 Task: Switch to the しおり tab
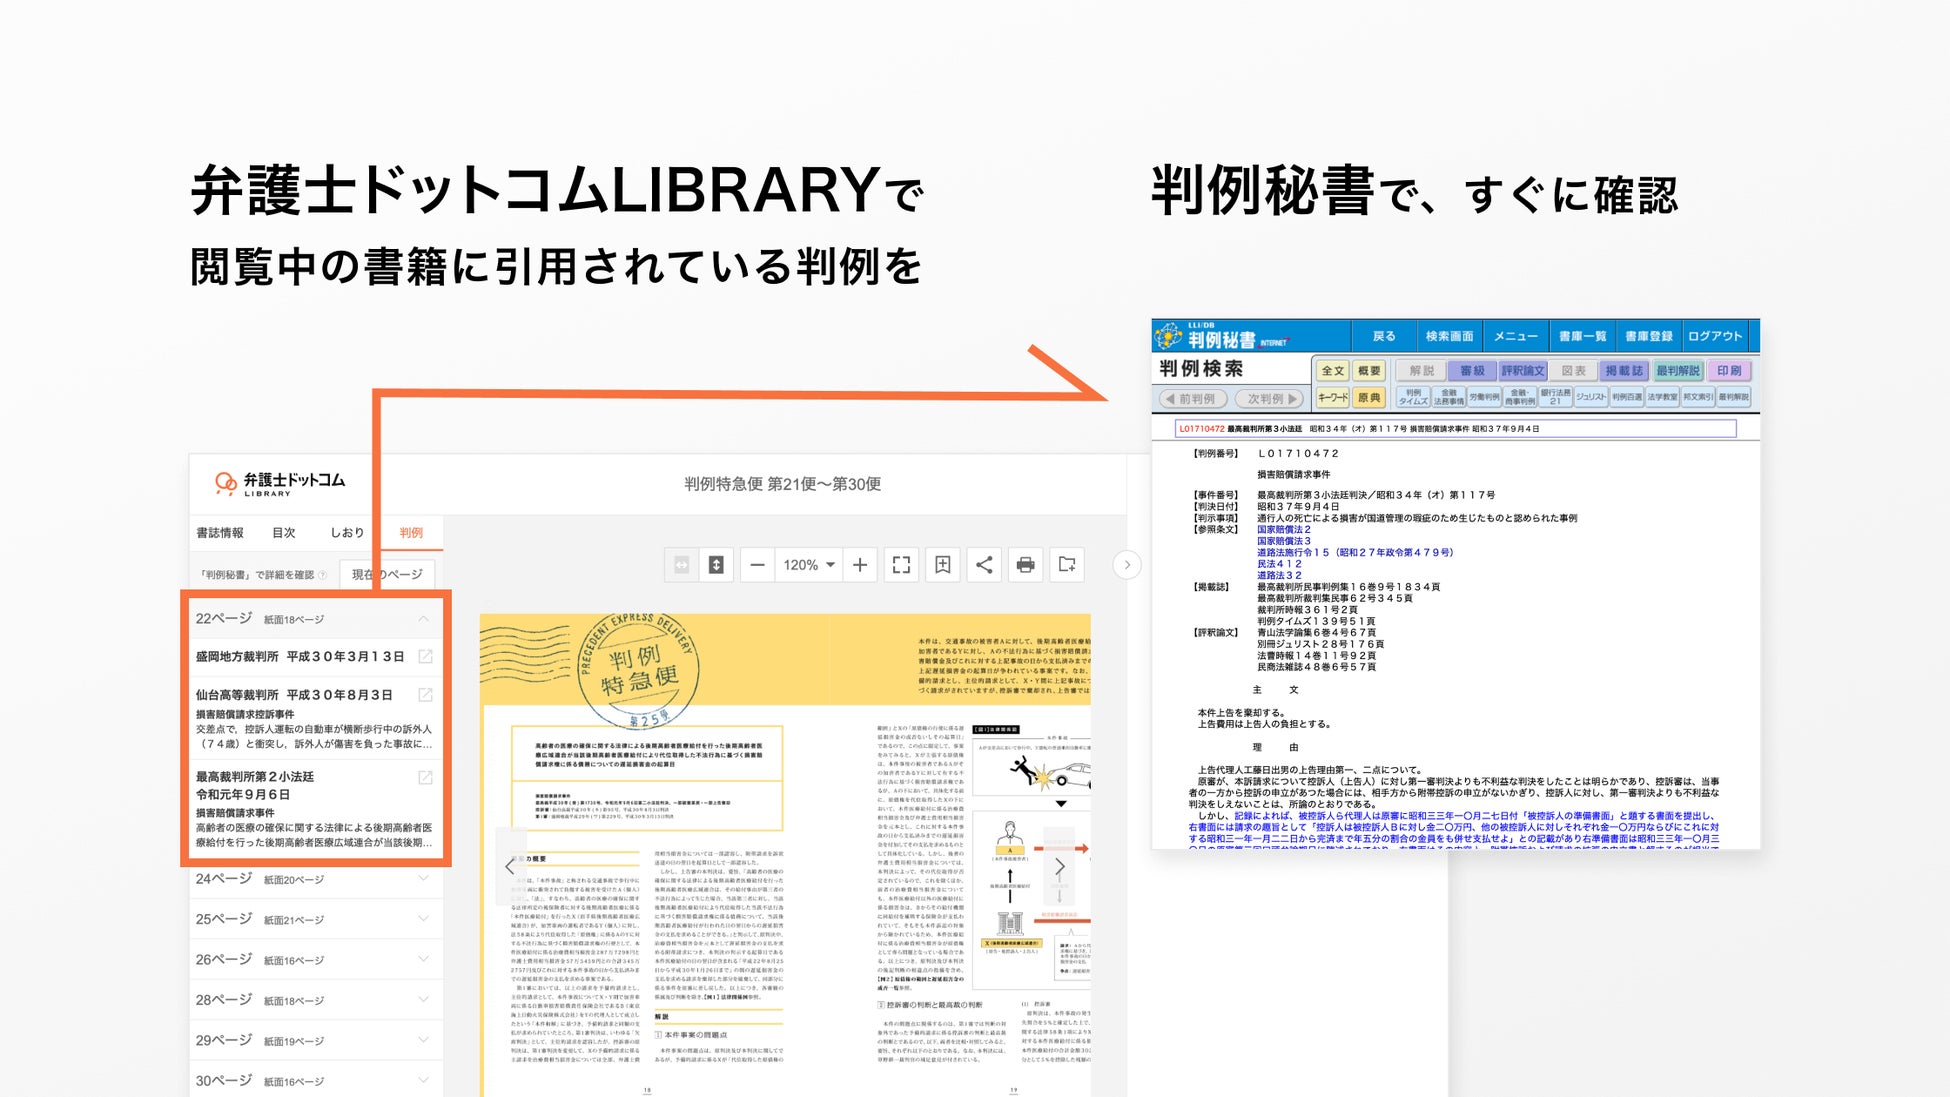coord(347,533)
